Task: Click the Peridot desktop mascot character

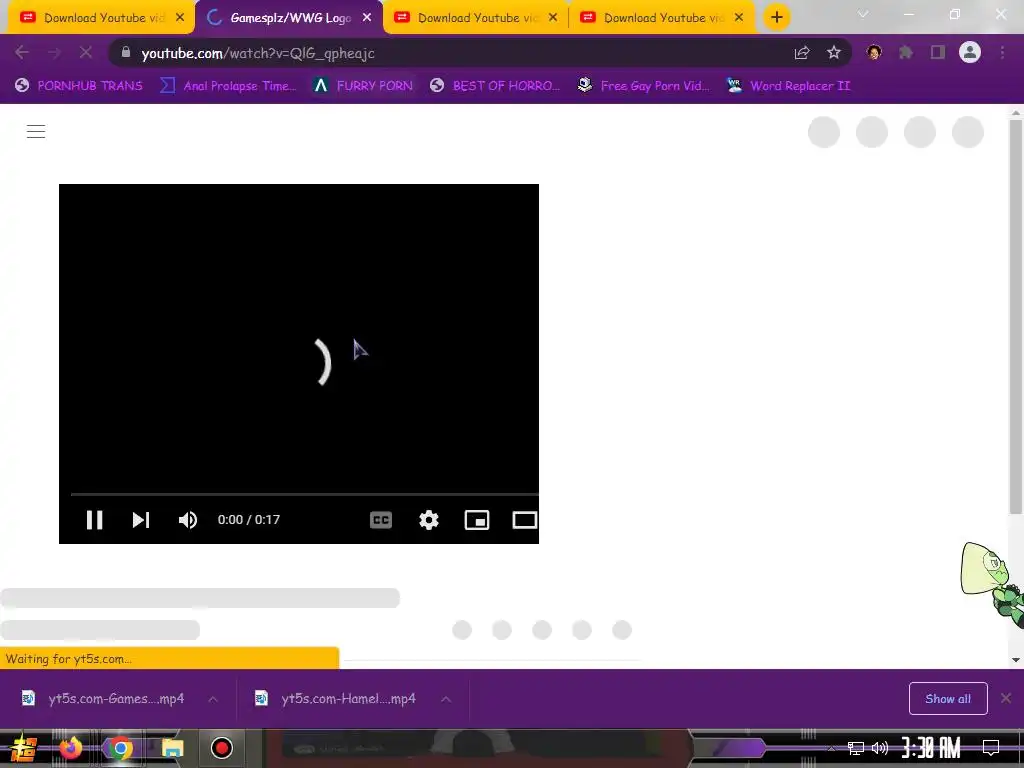Action: click(991, 586)
